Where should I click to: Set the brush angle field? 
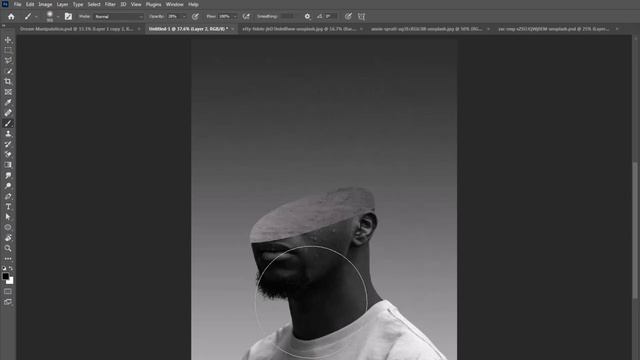click(x=331, y=16)
